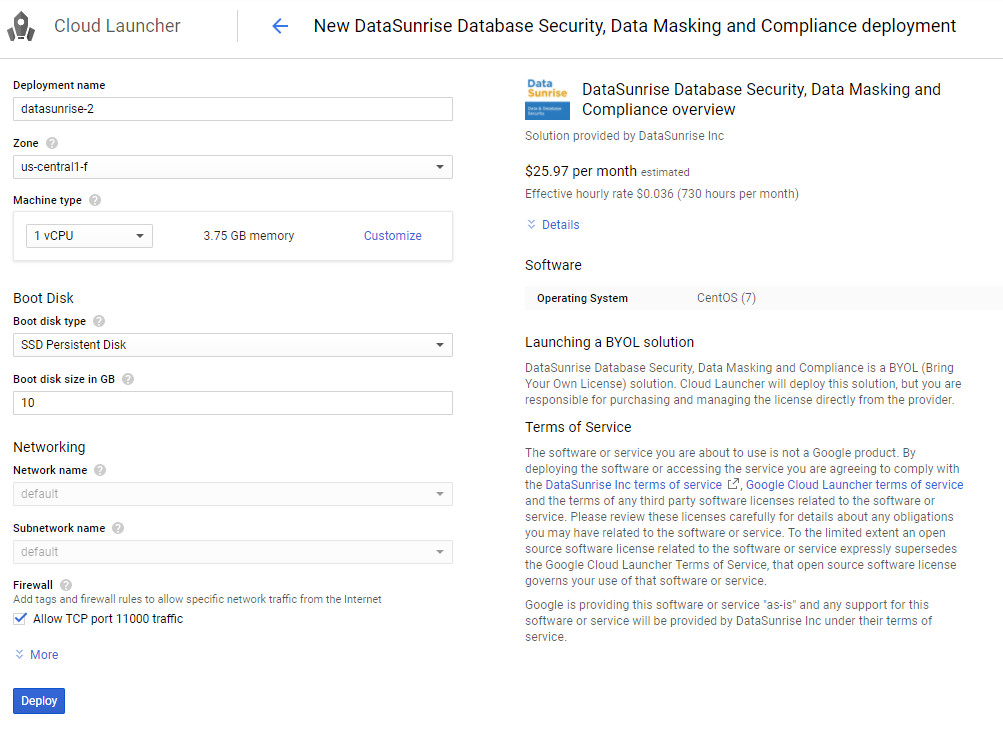The width and height of the screenshot is (1003, 749).
Task: Click the Effective hourly rate text
Action: (x=661, y=194)
